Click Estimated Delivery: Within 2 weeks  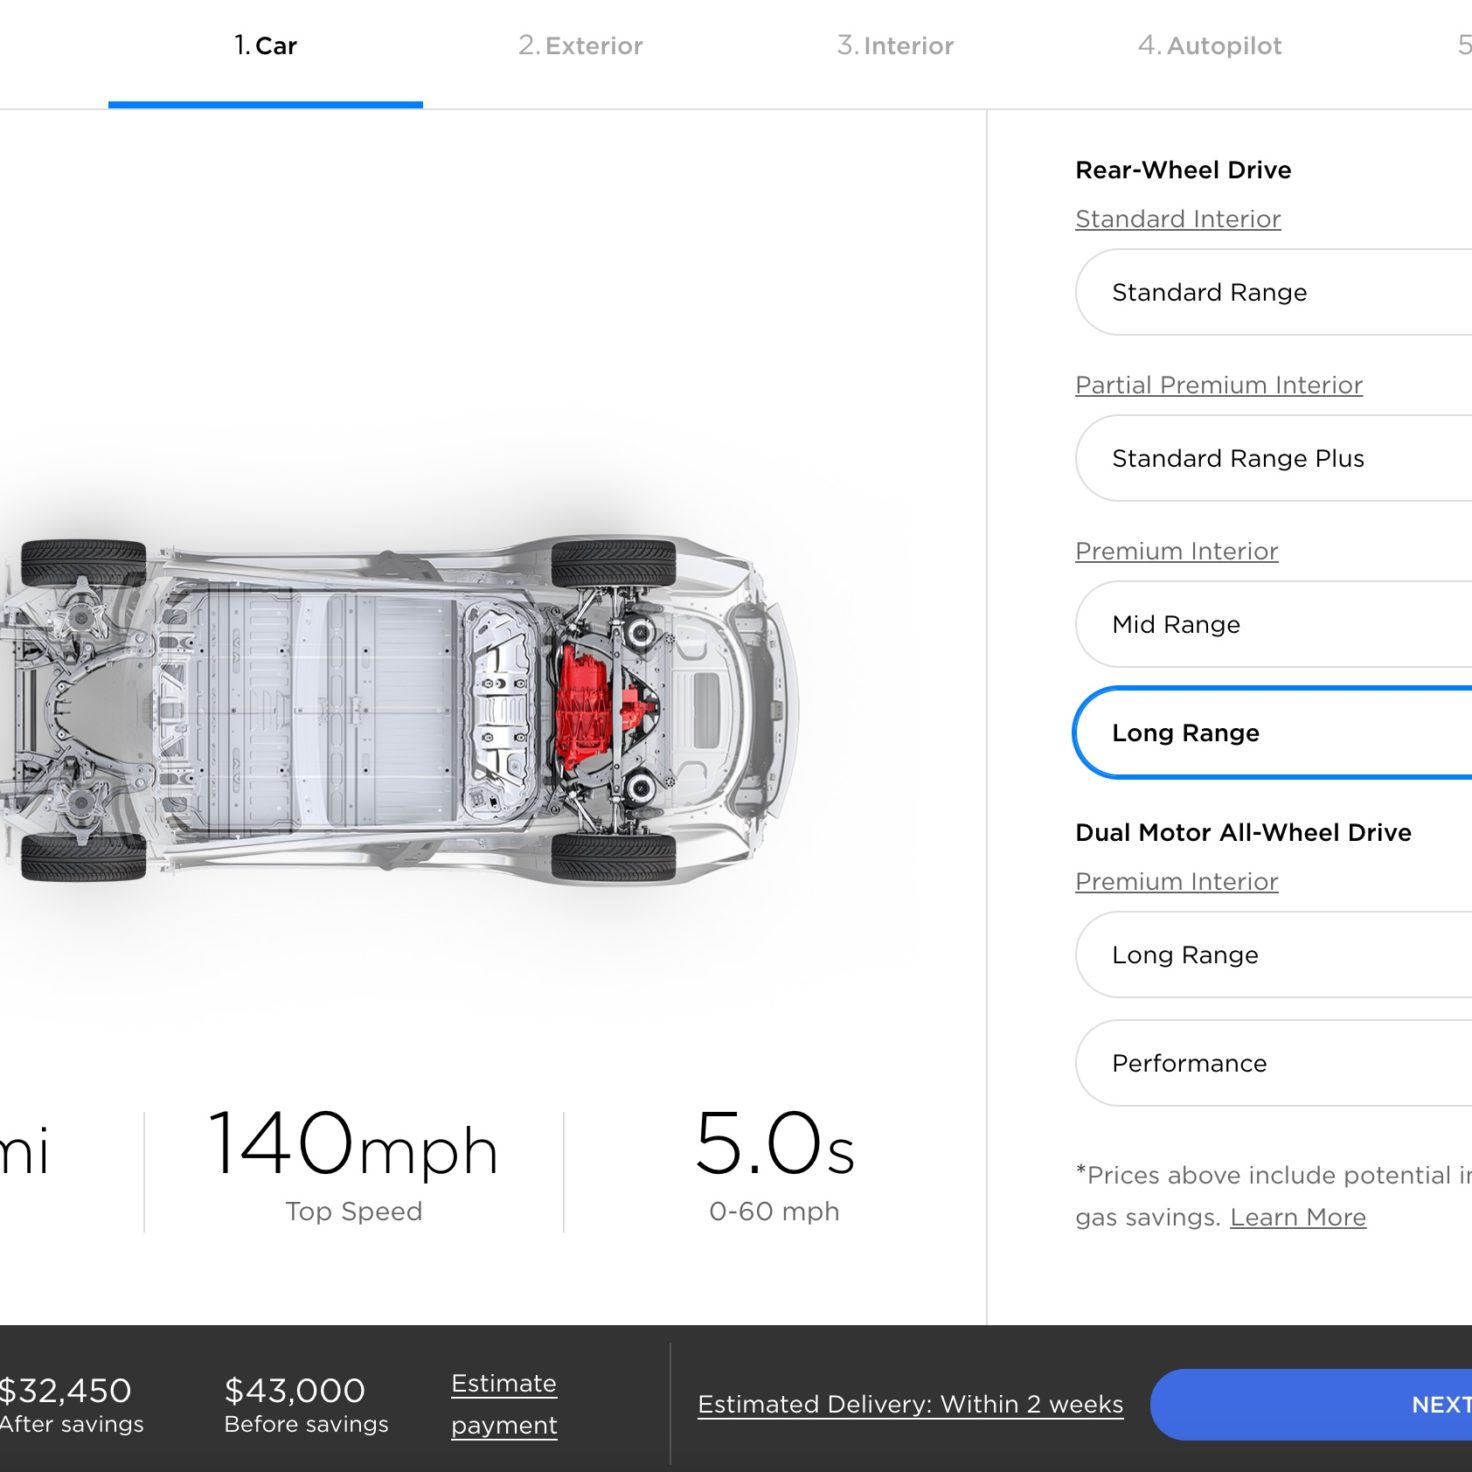pos(910,1404)
